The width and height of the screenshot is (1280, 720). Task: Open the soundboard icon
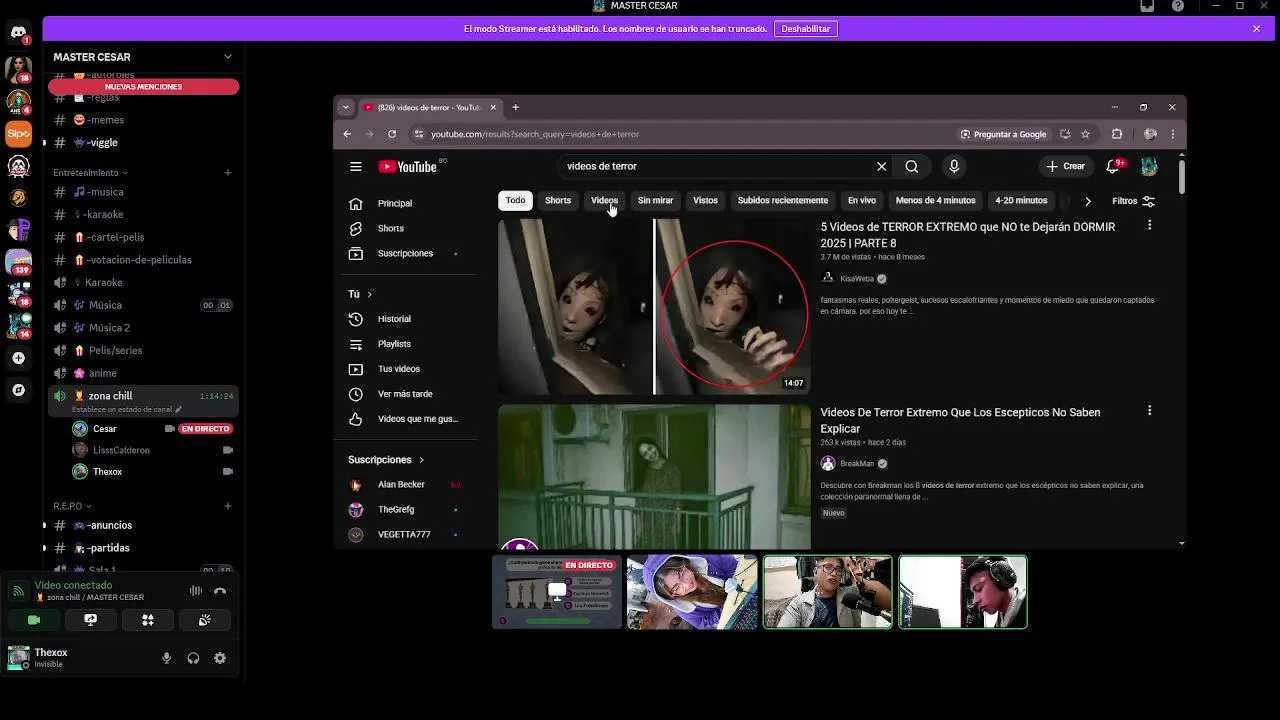click(x=204, y=620)
